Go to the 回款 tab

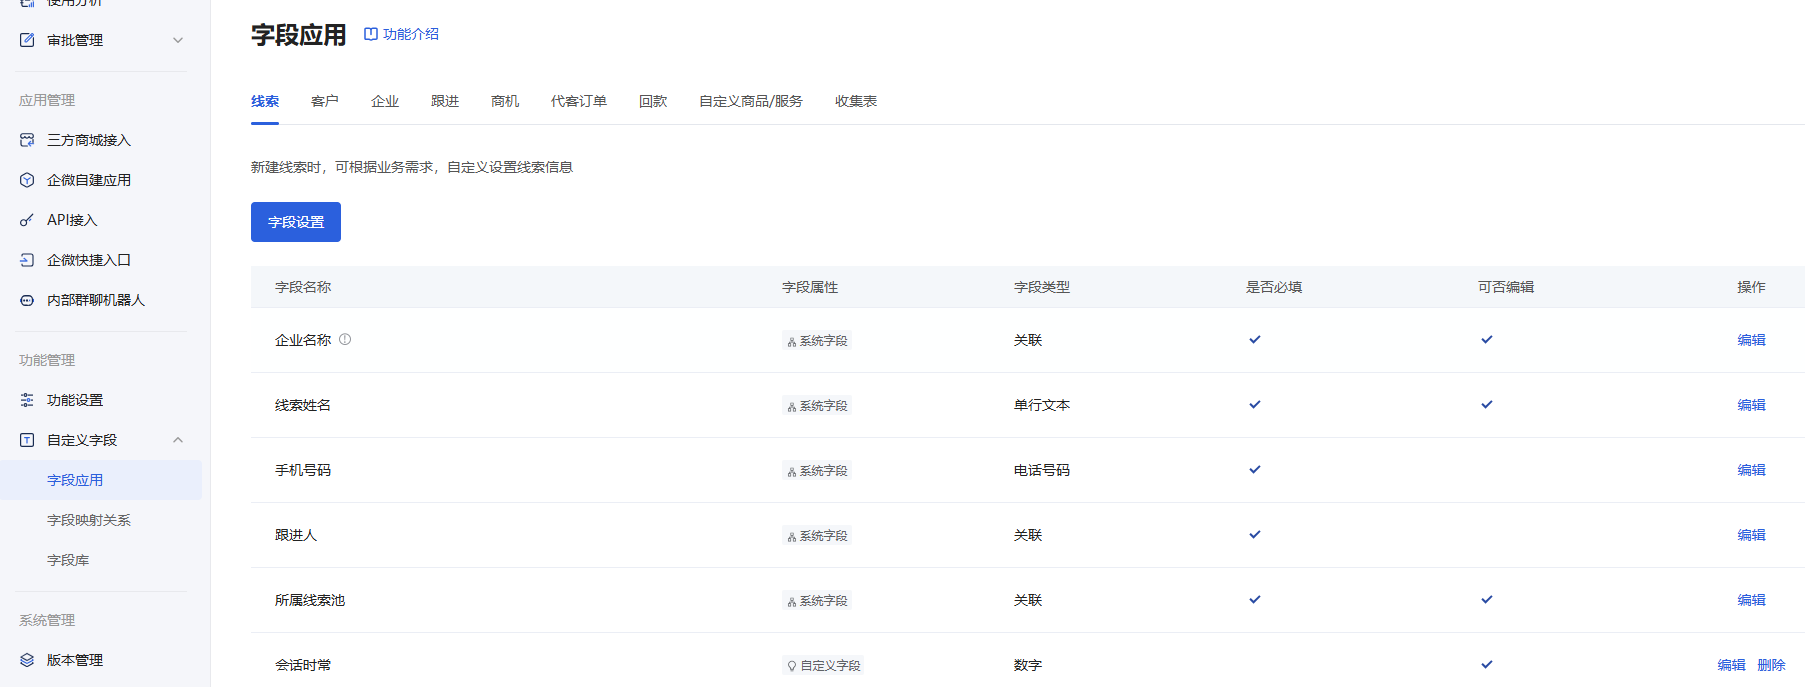pyautogui.click(x=653, y=101)
